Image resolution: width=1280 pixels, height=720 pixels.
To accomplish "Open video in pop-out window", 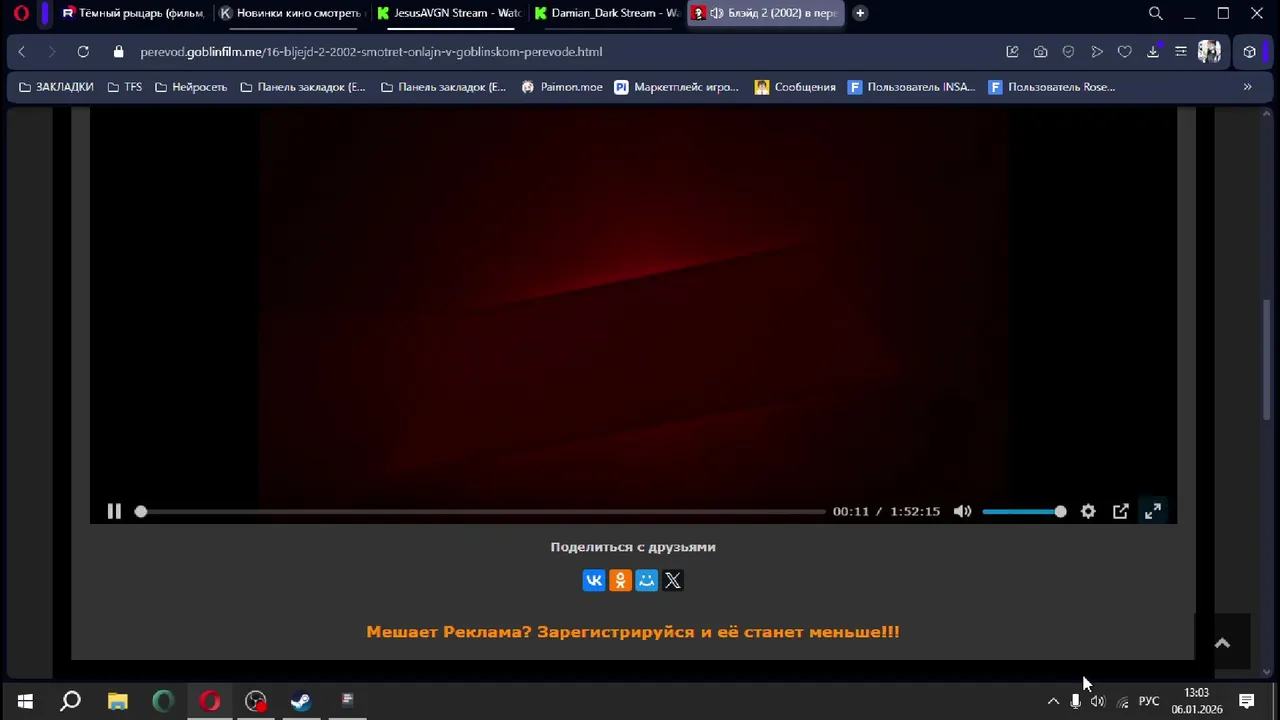I will click(x=1121, y=511).
